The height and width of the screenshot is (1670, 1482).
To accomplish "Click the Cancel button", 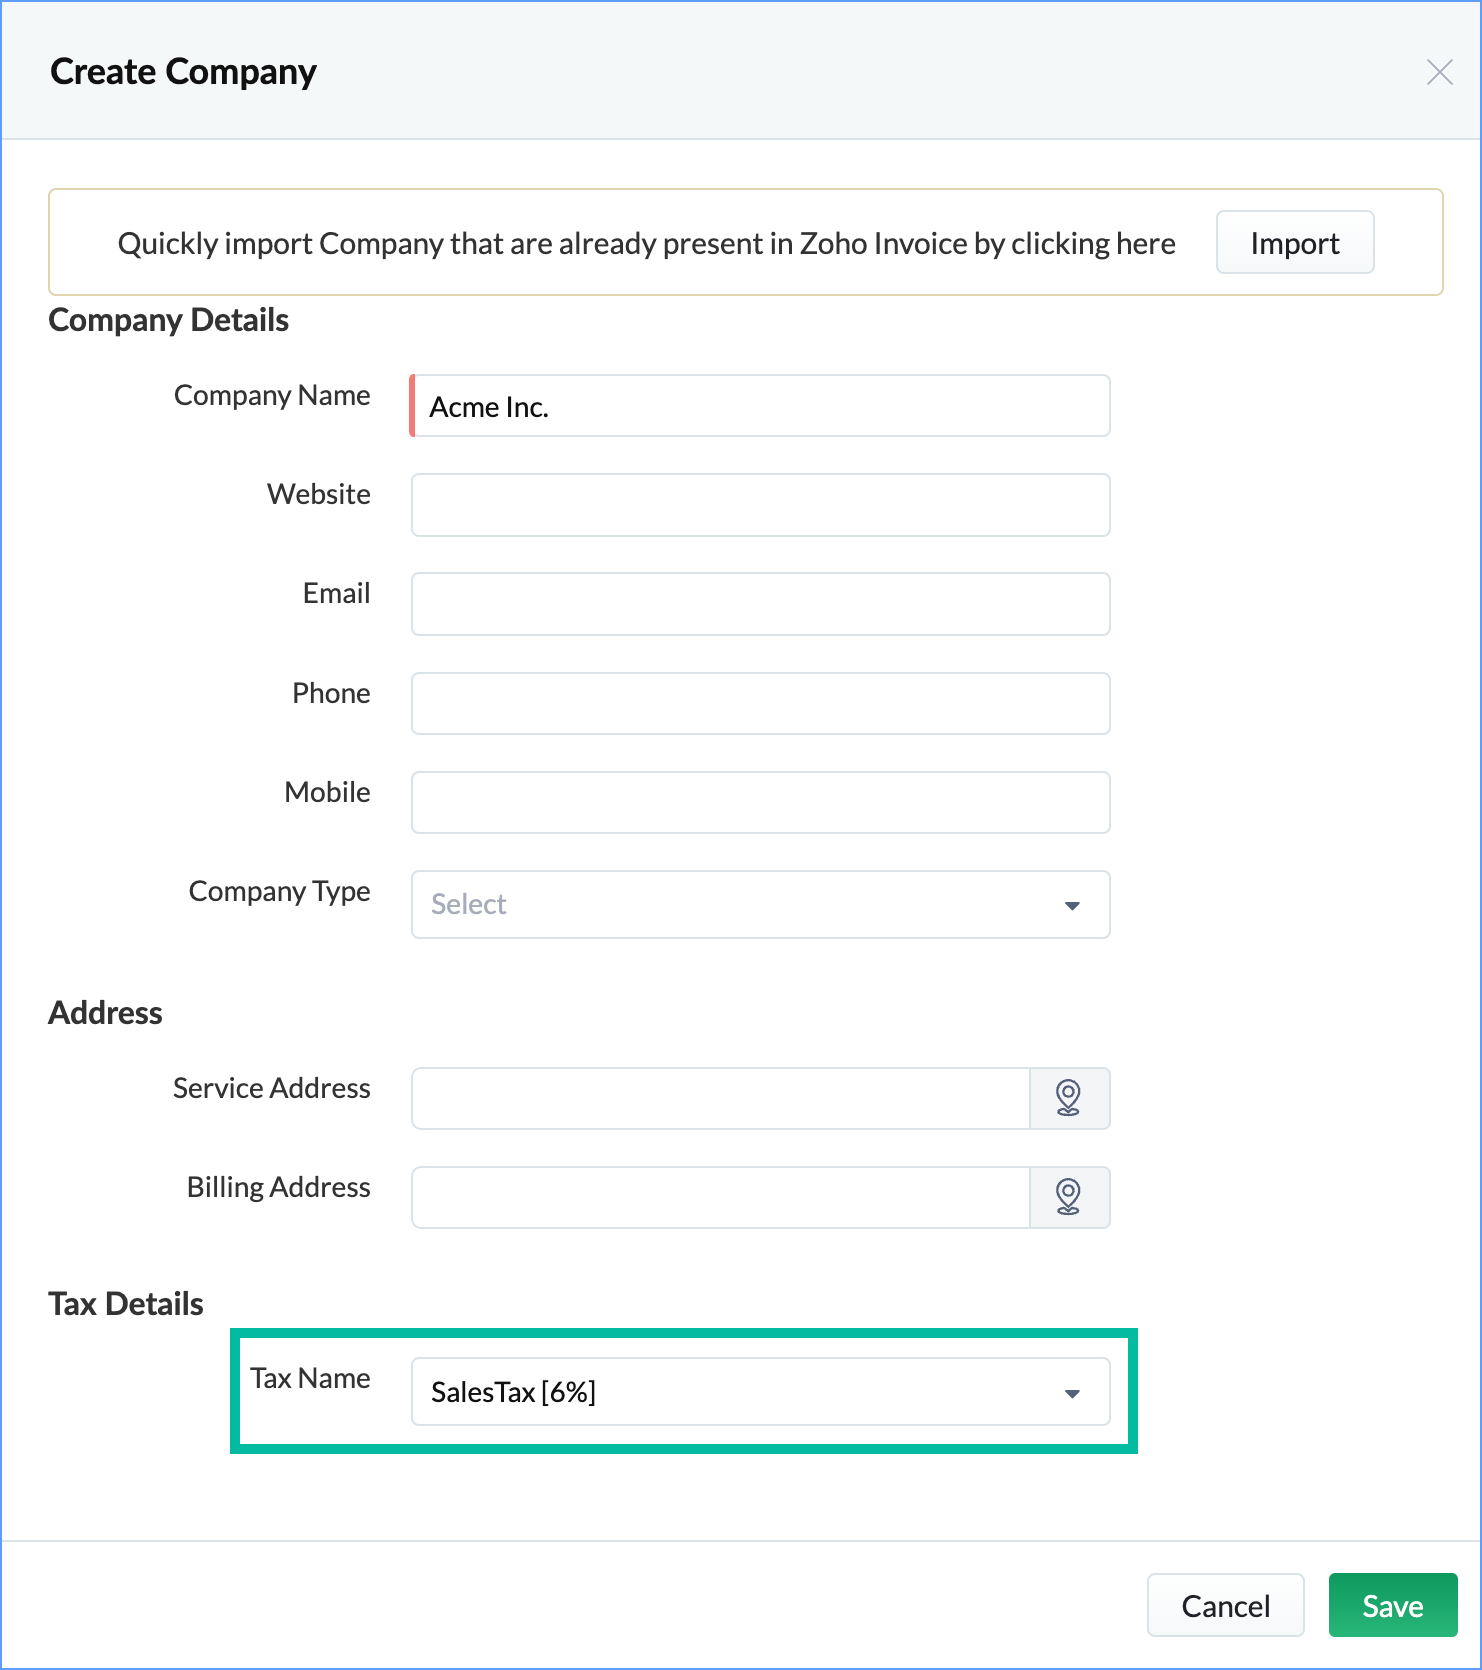I will (1225, 1605).
